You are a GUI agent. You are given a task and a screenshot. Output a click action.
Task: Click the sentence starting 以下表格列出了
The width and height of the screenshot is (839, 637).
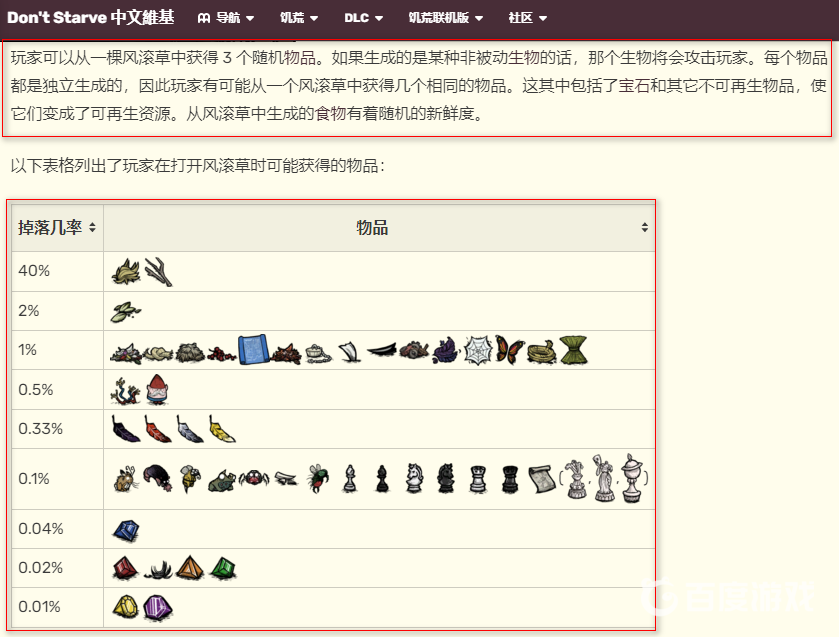[197, 166]
